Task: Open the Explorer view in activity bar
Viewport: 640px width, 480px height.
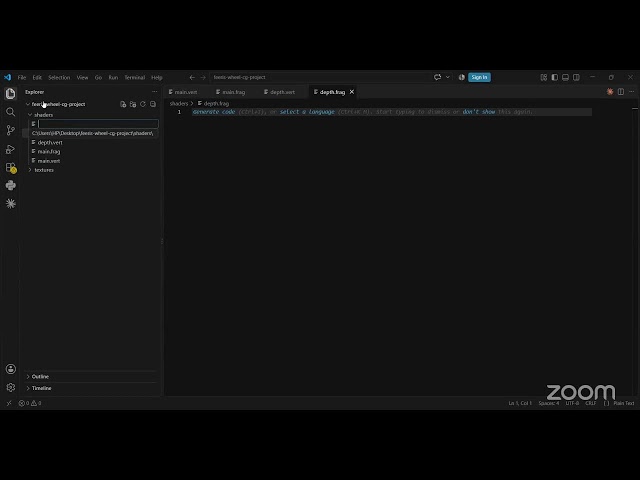Action: click(11, 93)
